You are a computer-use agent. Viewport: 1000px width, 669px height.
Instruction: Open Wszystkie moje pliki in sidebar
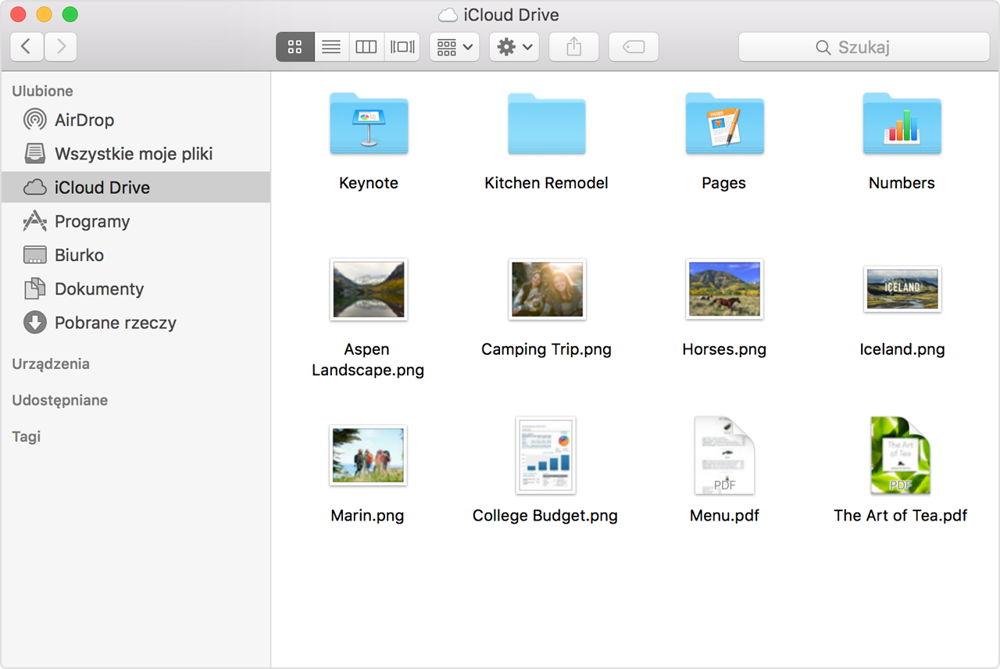tap(133, 154)
